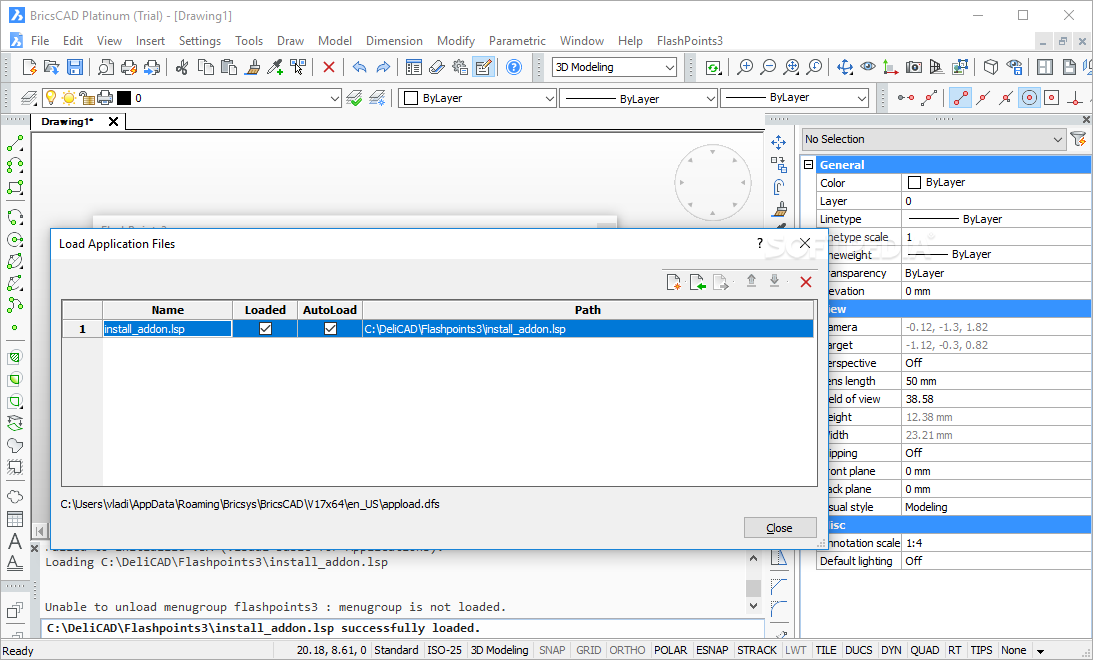The image size is (1093, 660).
Task: Uncheck Loaded checkbox for install_addon.lsp
Action: (x=265, y=328)
